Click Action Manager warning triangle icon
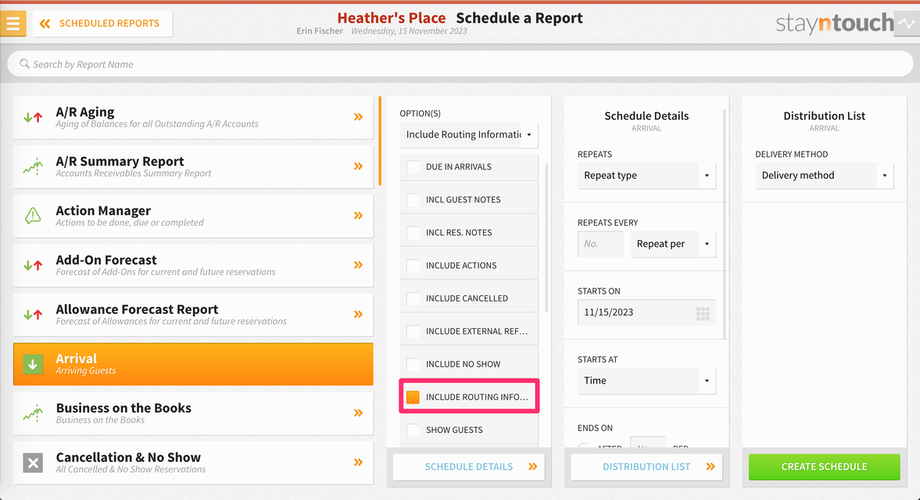920x500 pixels. [x=33, y=215]
